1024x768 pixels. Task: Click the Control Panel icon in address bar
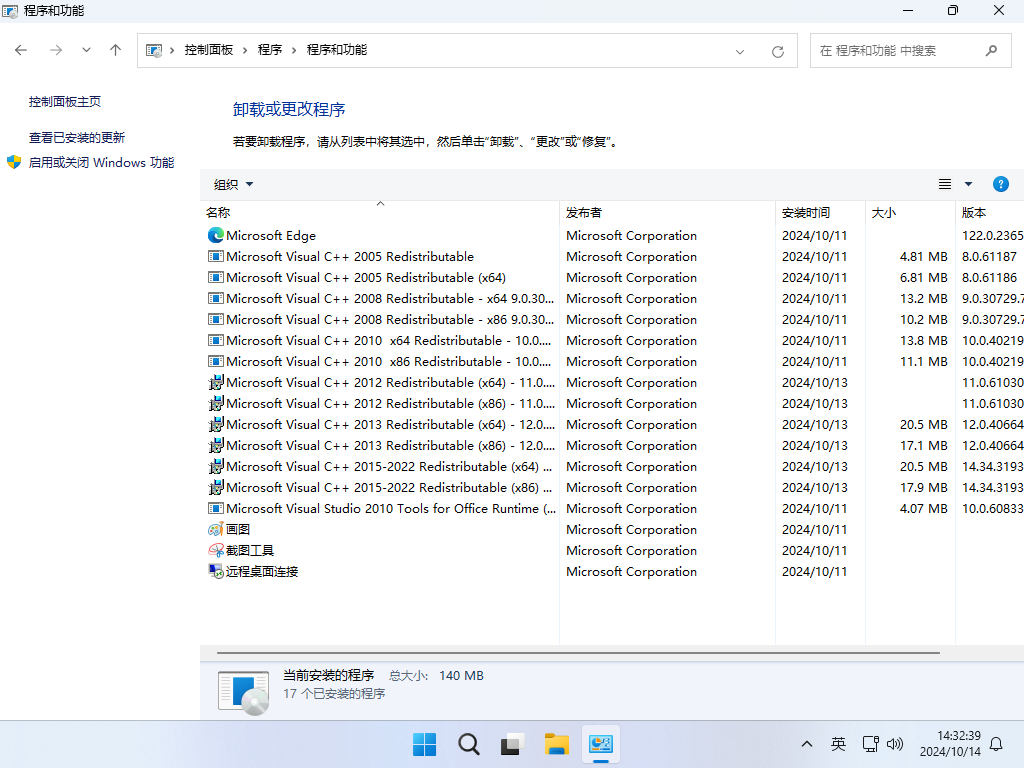point(153,50)
